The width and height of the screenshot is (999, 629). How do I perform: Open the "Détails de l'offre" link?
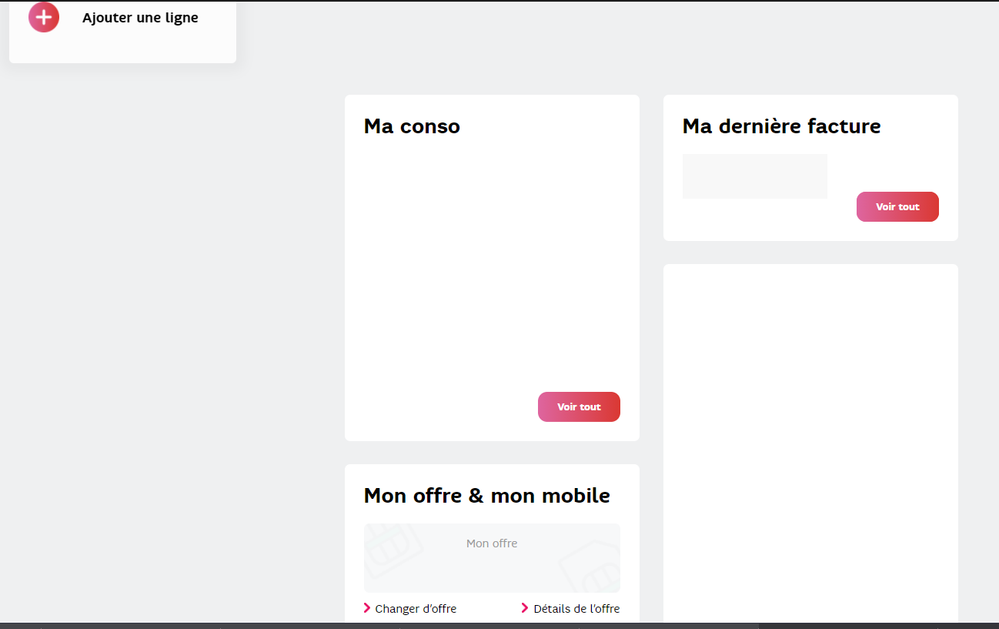[x=576, y=608]
